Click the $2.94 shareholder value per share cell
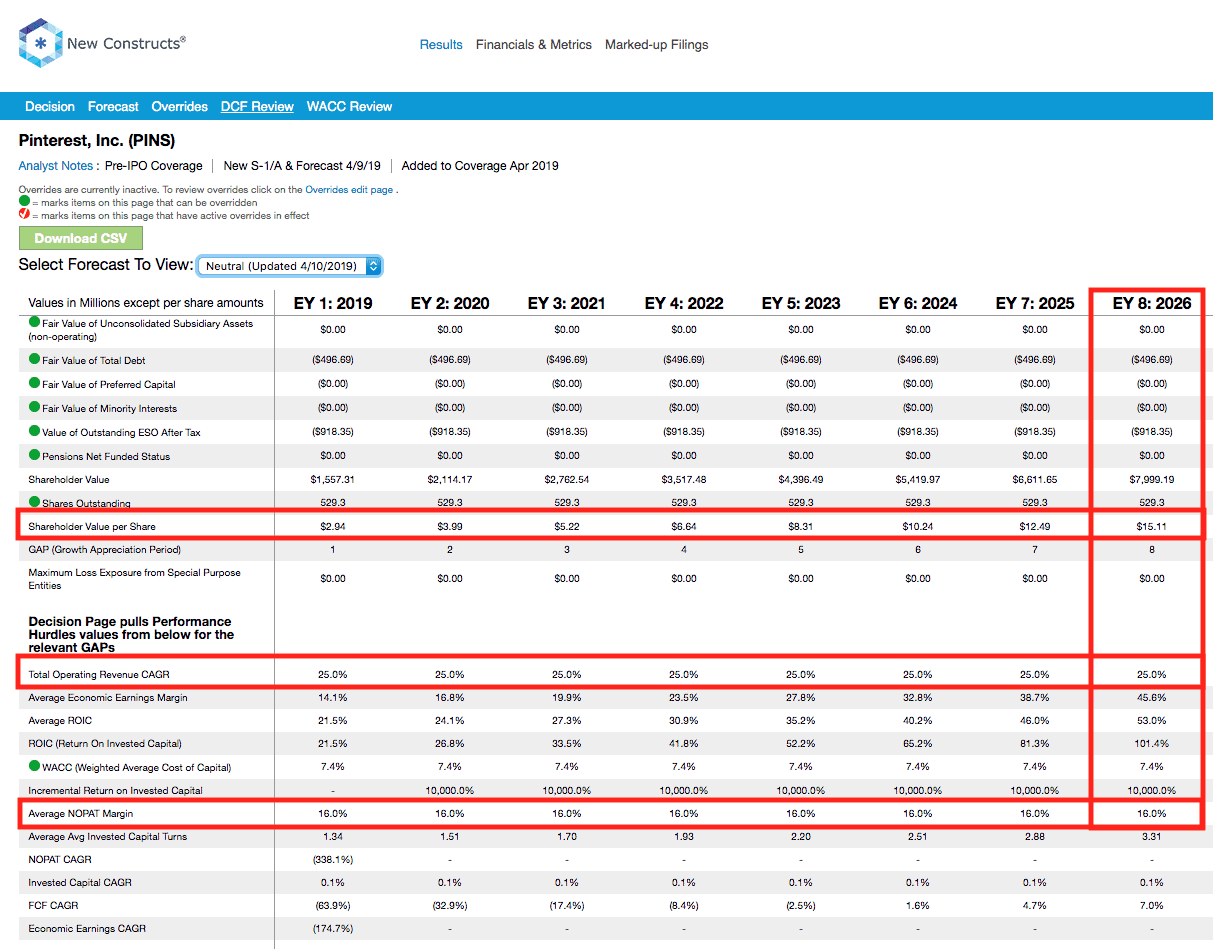The height and width of the screenshot is (949, 1213). pyautogui.click(x=333, y=526)
